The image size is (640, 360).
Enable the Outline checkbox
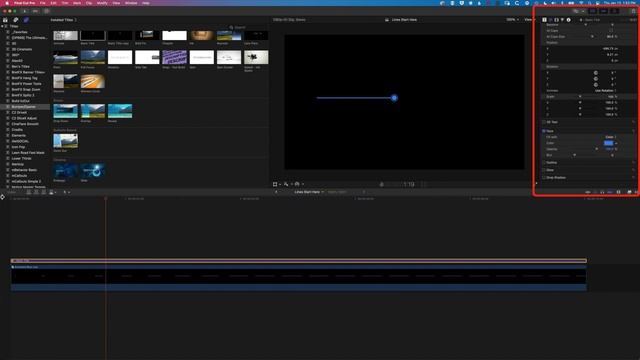544,162
